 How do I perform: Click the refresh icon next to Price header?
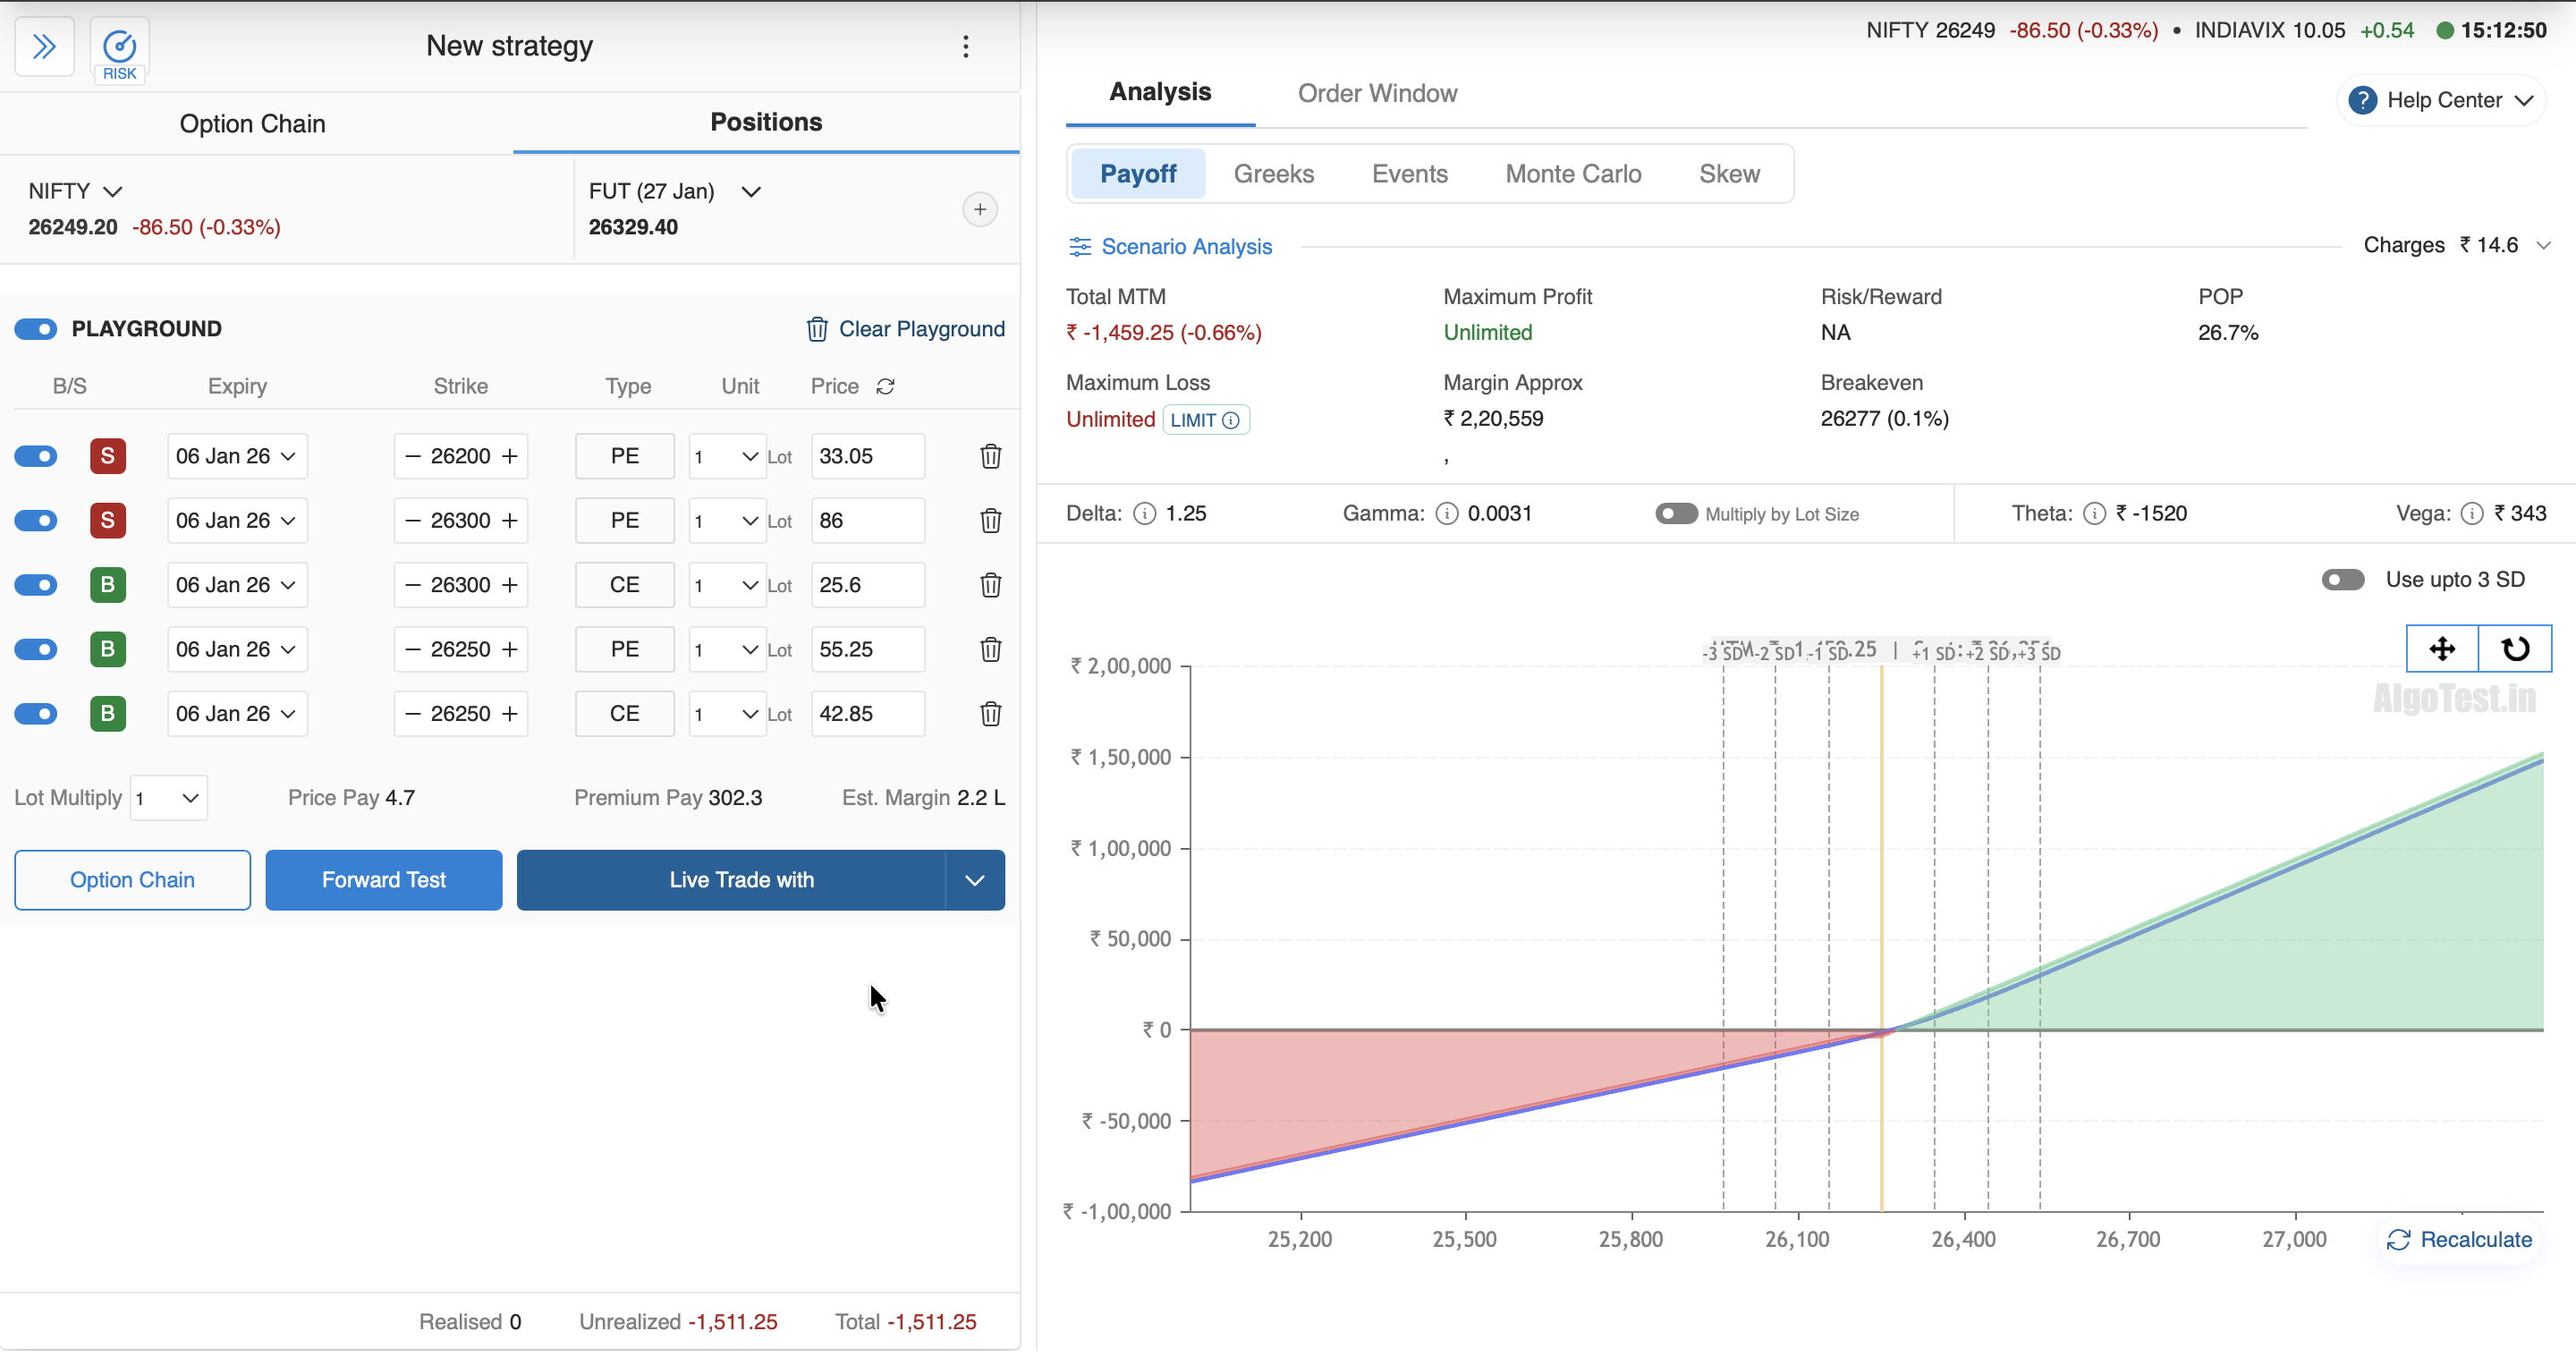click(x=885, y=387)
